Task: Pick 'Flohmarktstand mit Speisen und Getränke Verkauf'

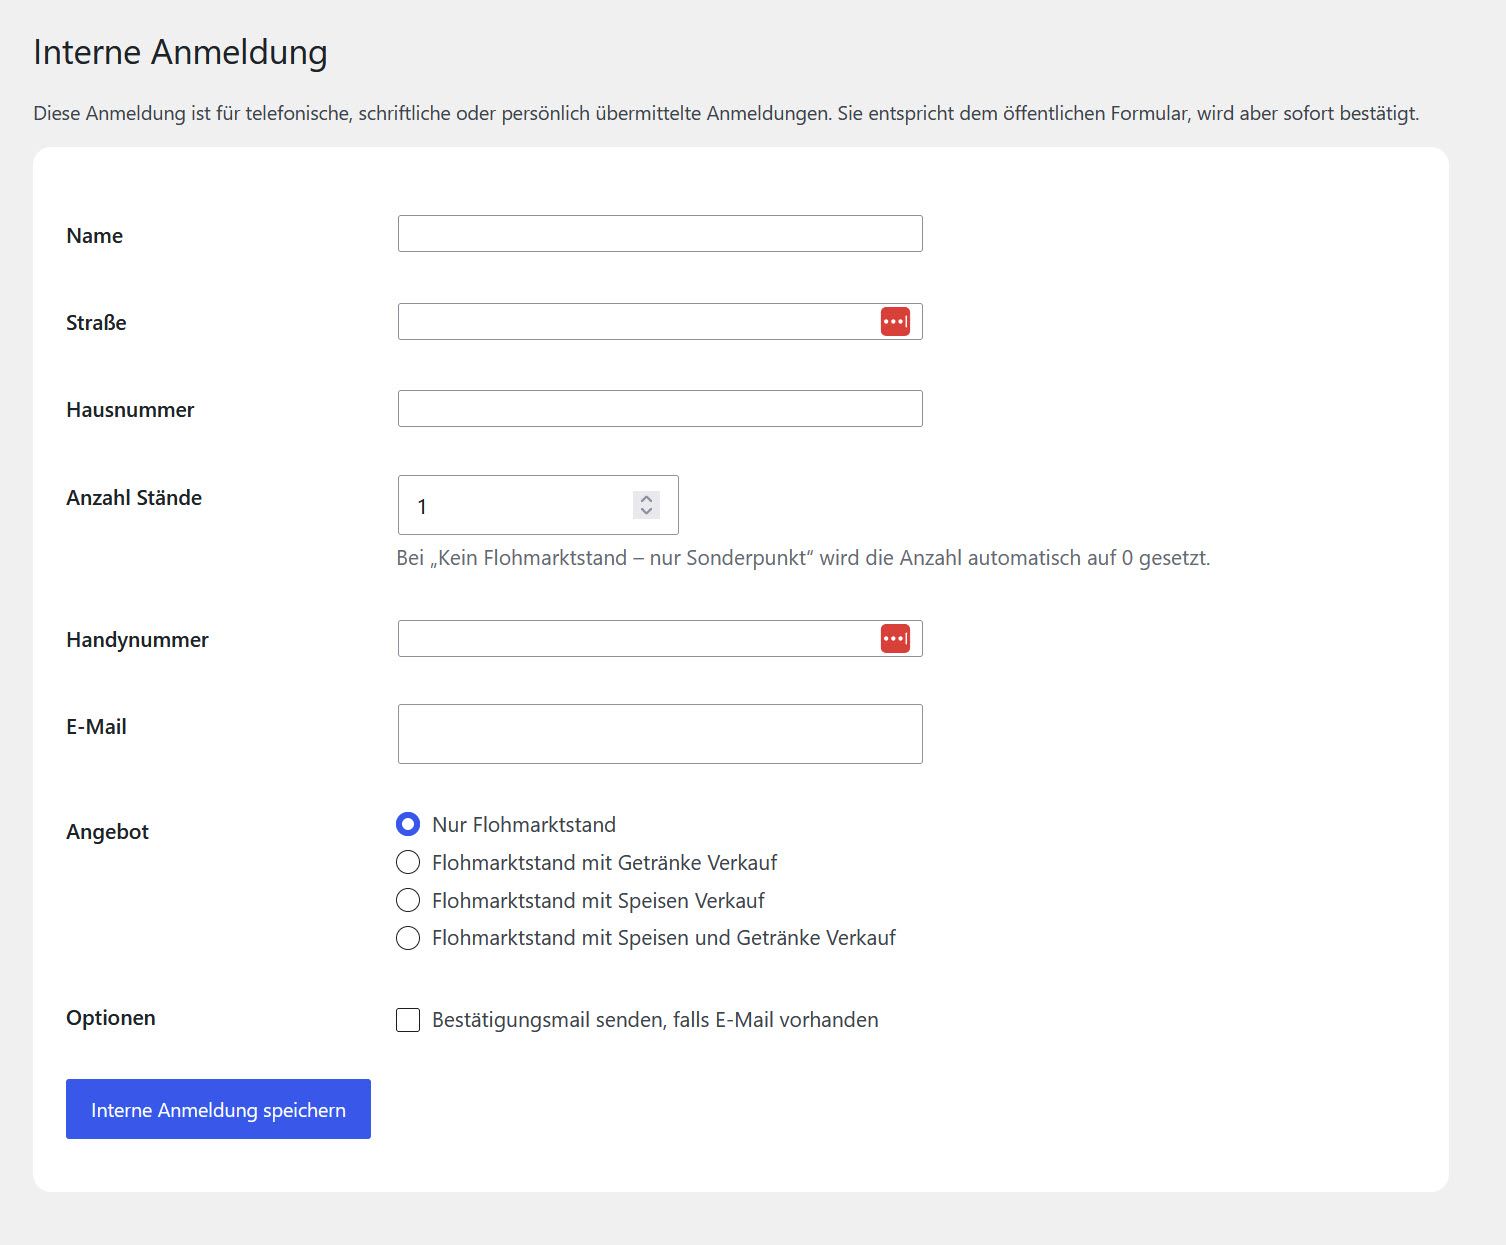Action: click(x=408, y=938)
